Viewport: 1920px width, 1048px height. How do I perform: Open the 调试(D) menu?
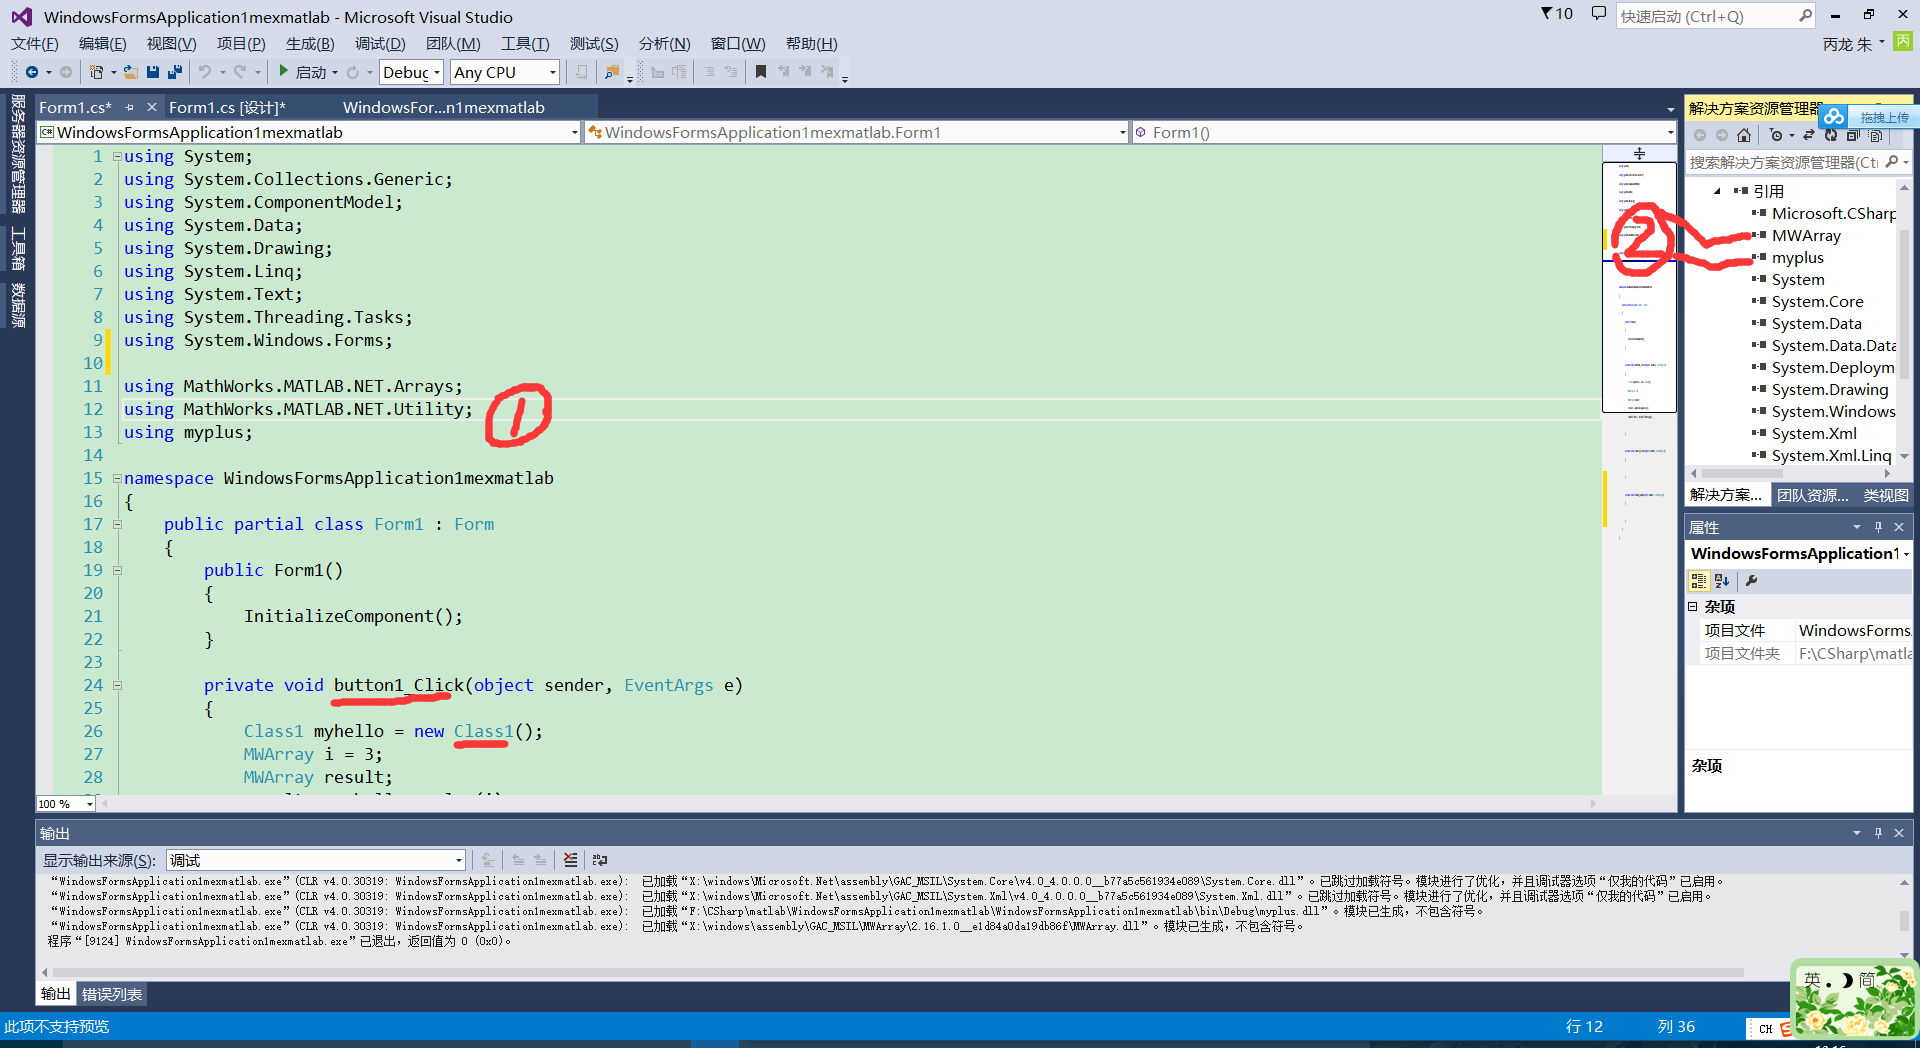(380, 43)
